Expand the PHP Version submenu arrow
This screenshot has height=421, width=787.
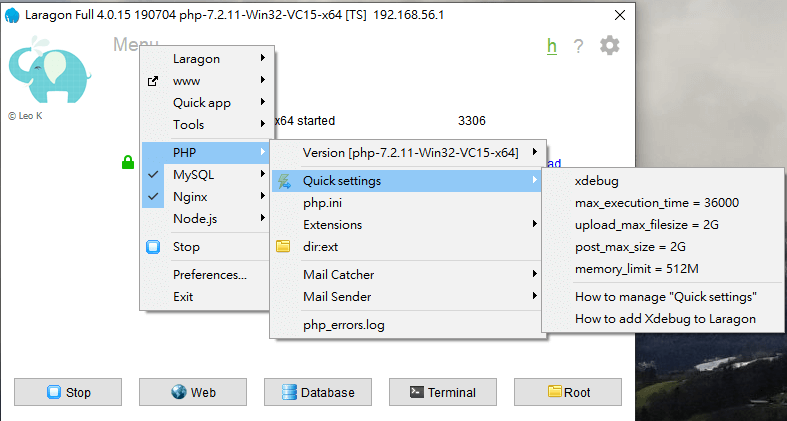[535, 152]
